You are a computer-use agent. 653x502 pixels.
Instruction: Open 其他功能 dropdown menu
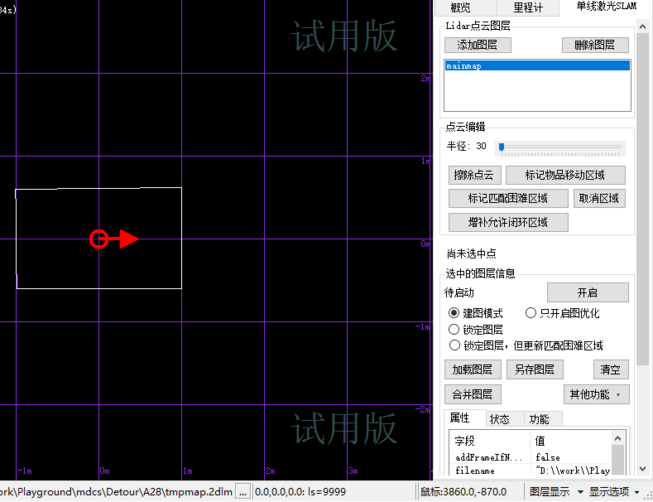point(595,394)
